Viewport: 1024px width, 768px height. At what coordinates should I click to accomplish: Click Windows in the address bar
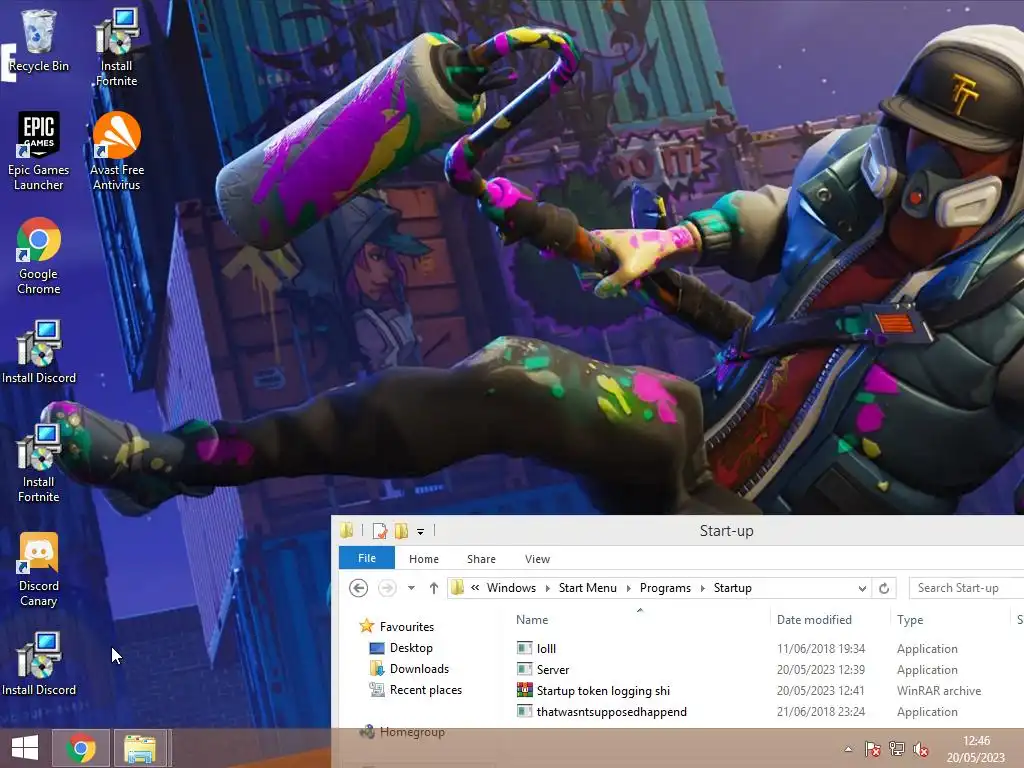[x=511, y=588]
